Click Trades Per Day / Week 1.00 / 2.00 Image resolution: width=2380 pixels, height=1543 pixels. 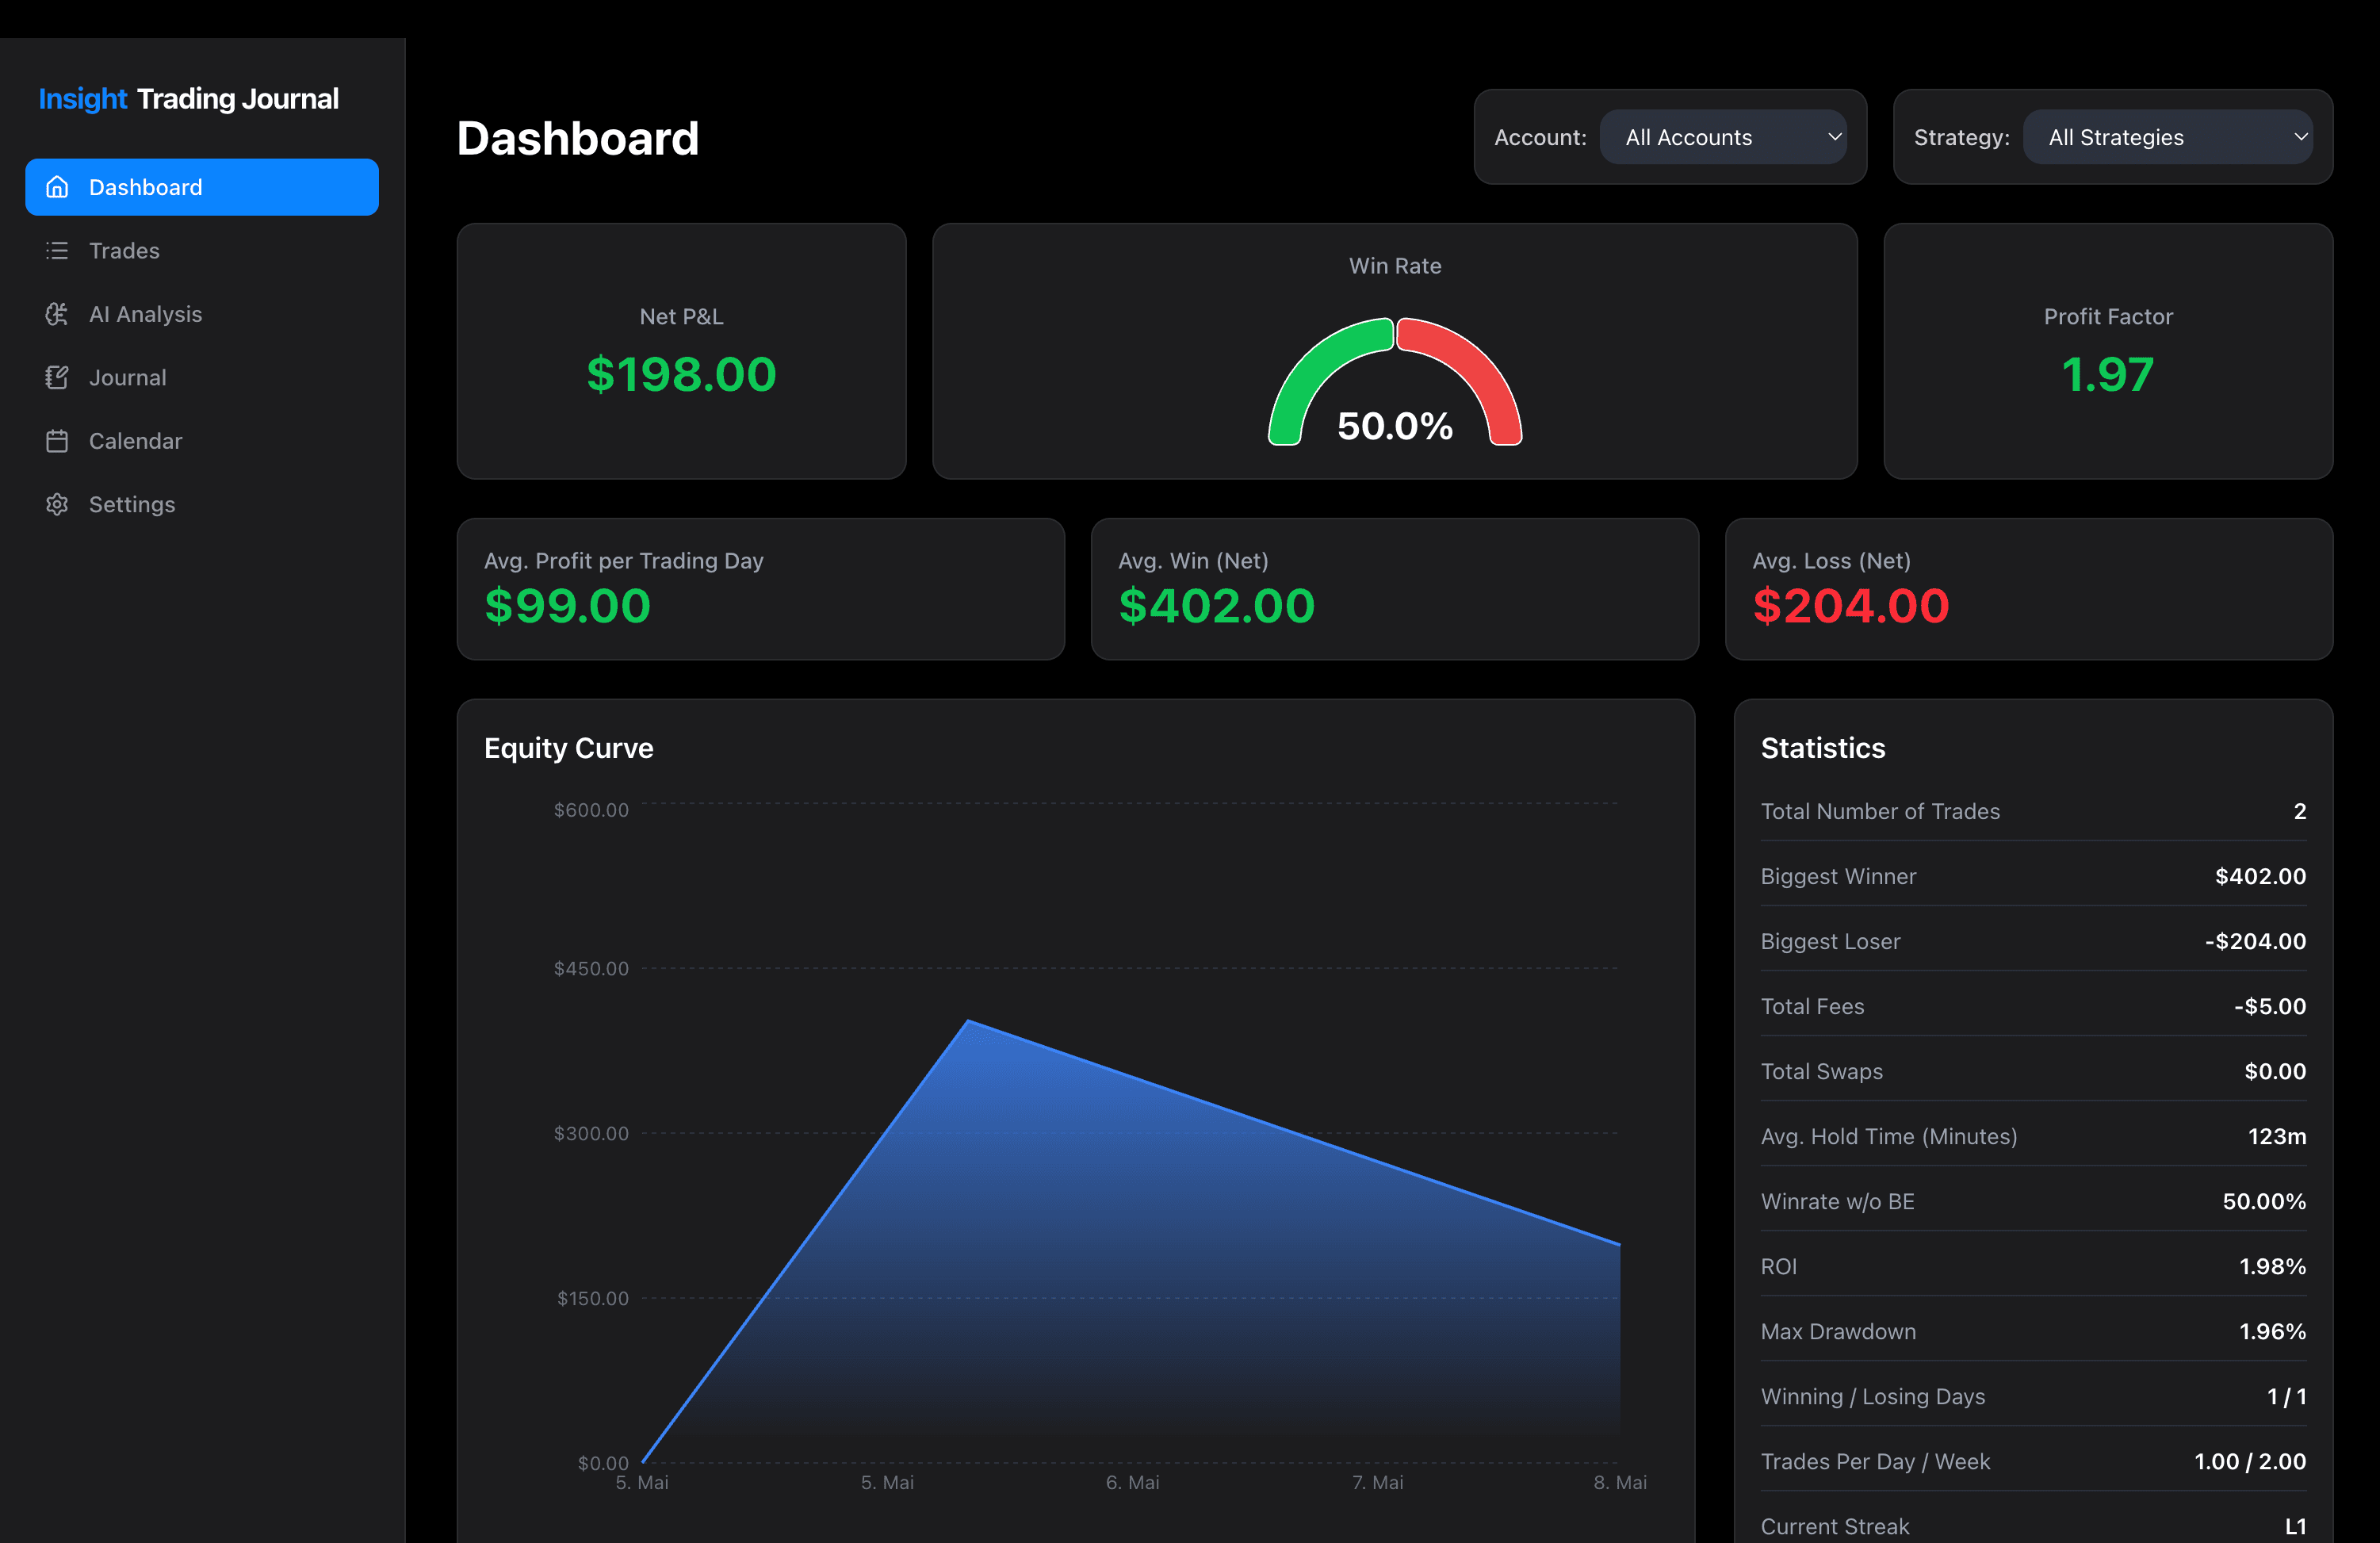(x=2250, y=1461)
